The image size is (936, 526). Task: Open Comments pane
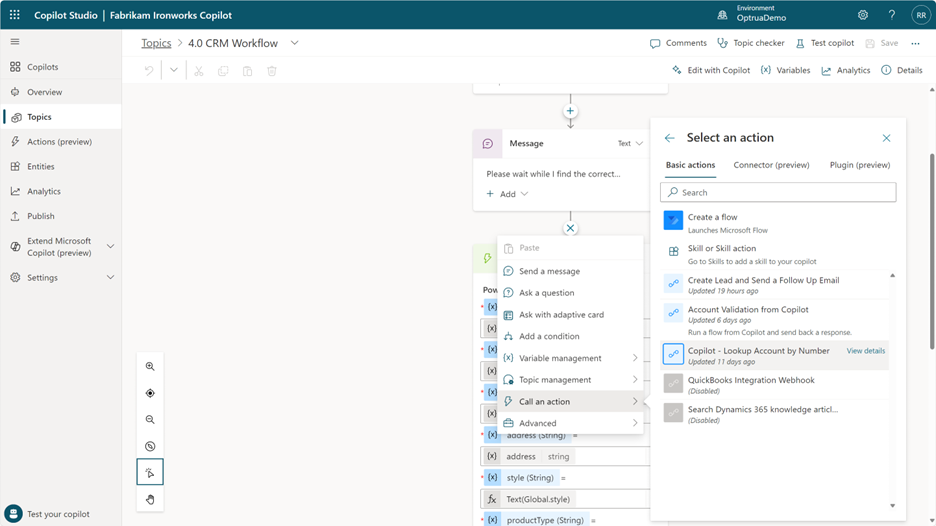678,43
